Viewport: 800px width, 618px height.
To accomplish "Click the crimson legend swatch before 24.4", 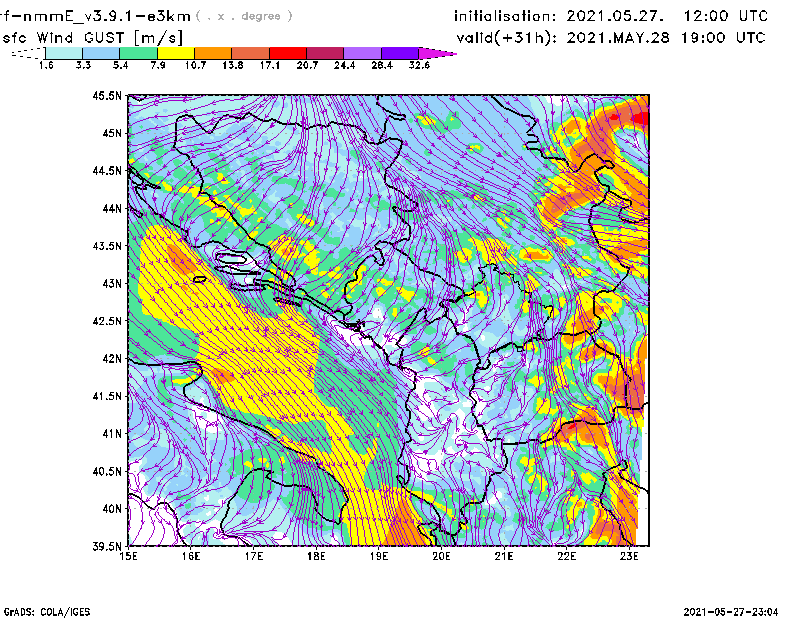I will coord(325,53).
